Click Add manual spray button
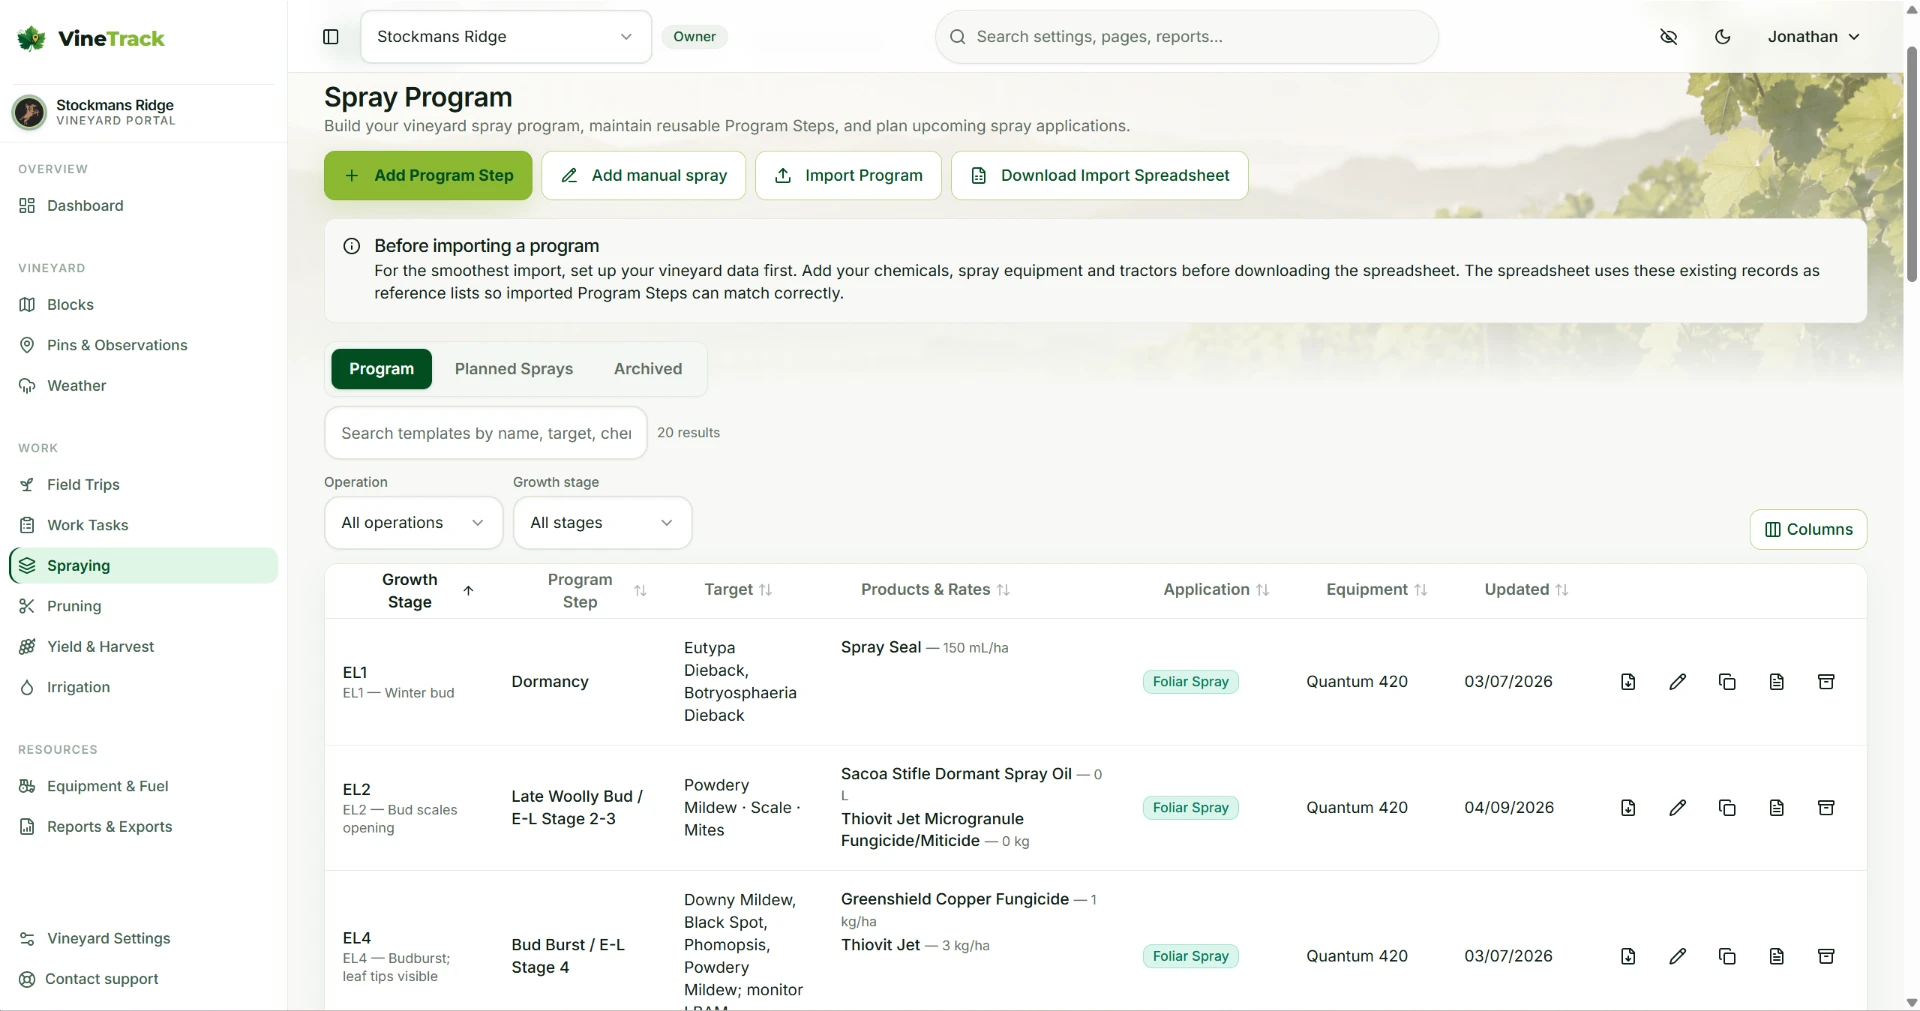 (644, 176)
